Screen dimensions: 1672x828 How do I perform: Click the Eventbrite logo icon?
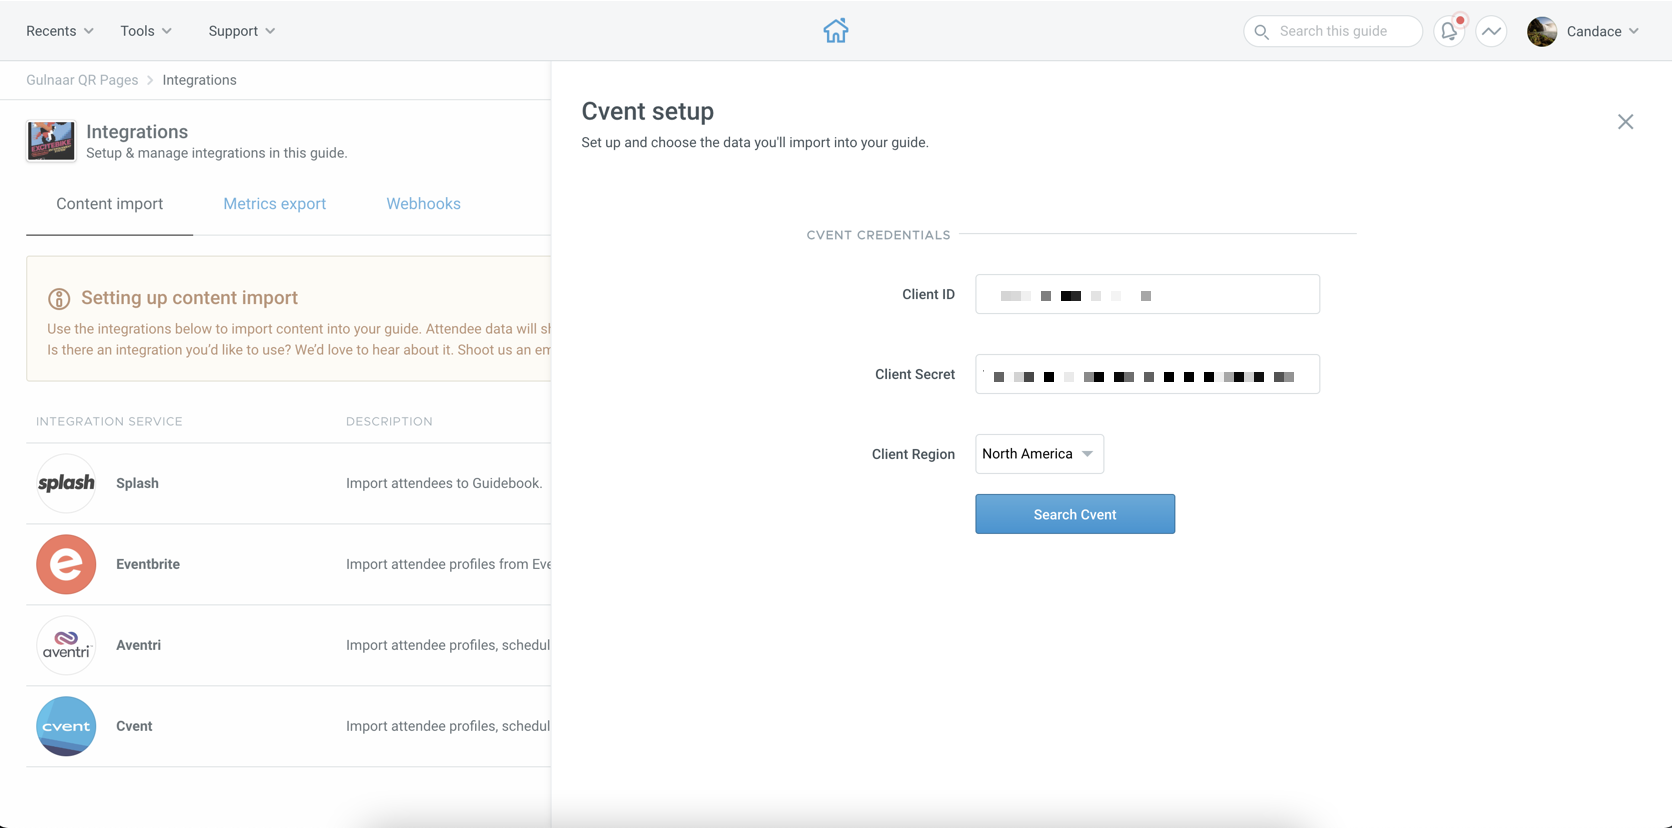[66, 564]
